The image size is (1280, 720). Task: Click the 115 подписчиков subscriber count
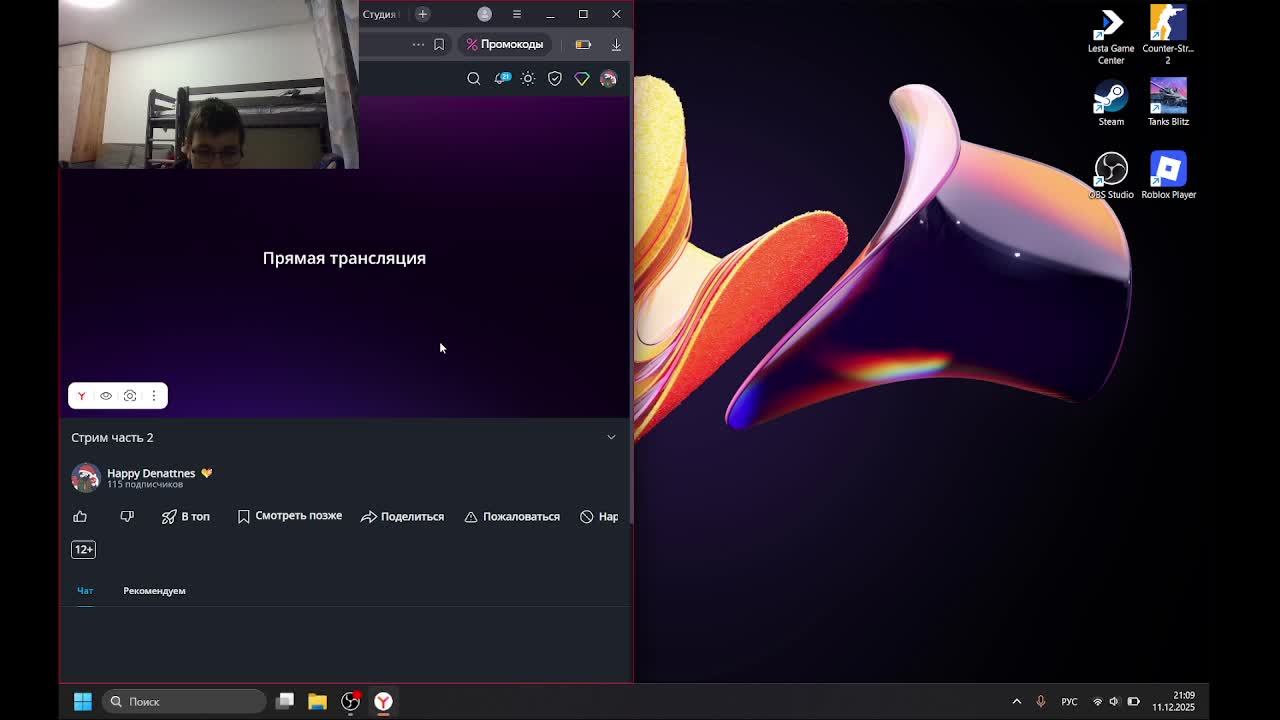[x=145, y=484]
